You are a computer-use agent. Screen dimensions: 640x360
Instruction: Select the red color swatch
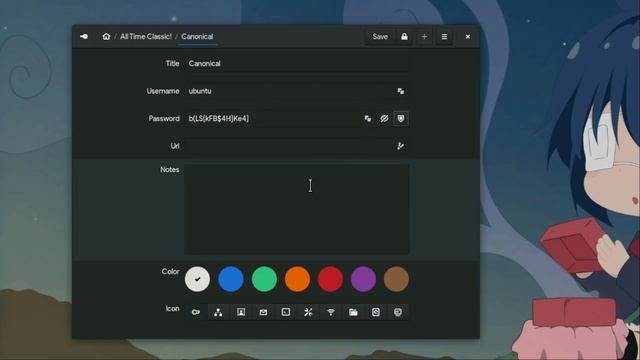[x=330, y=279]
